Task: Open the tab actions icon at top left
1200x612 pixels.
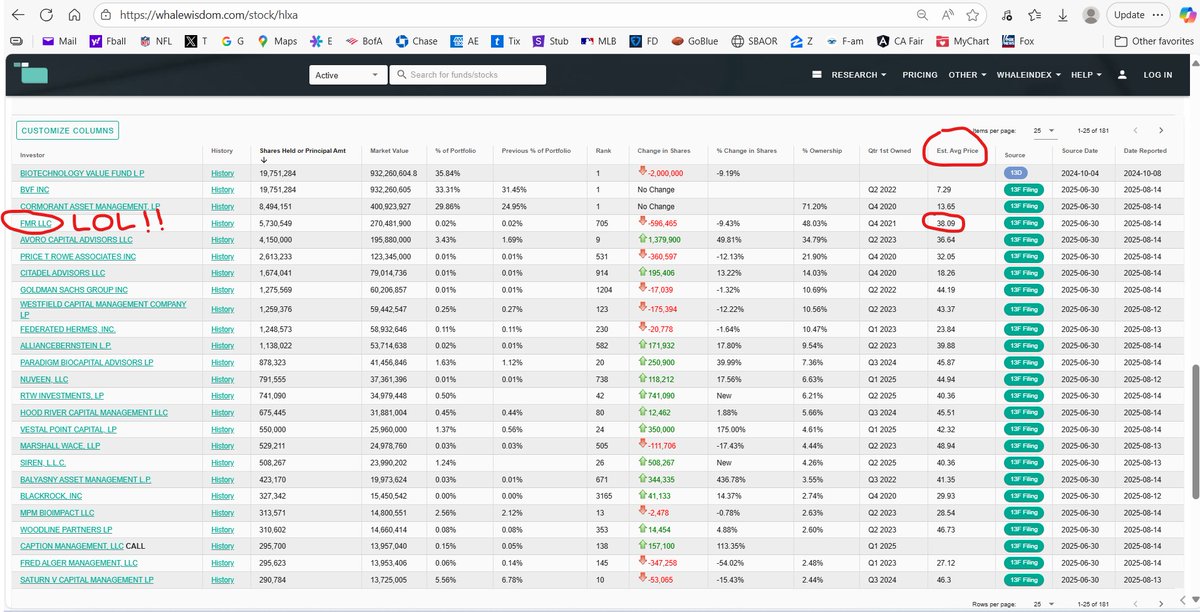Action: click(x=16, y=41)
